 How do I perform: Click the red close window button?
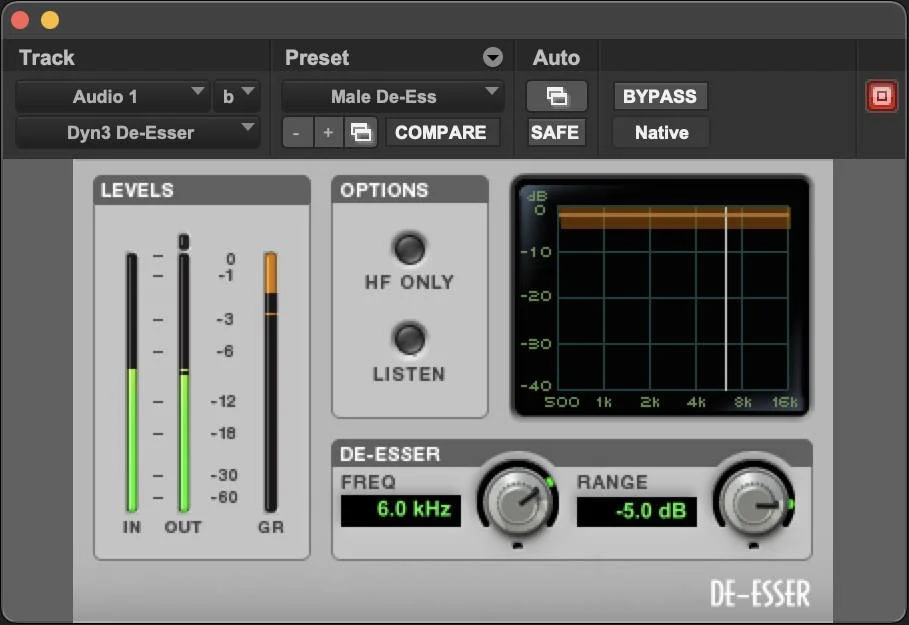(20, 20)
